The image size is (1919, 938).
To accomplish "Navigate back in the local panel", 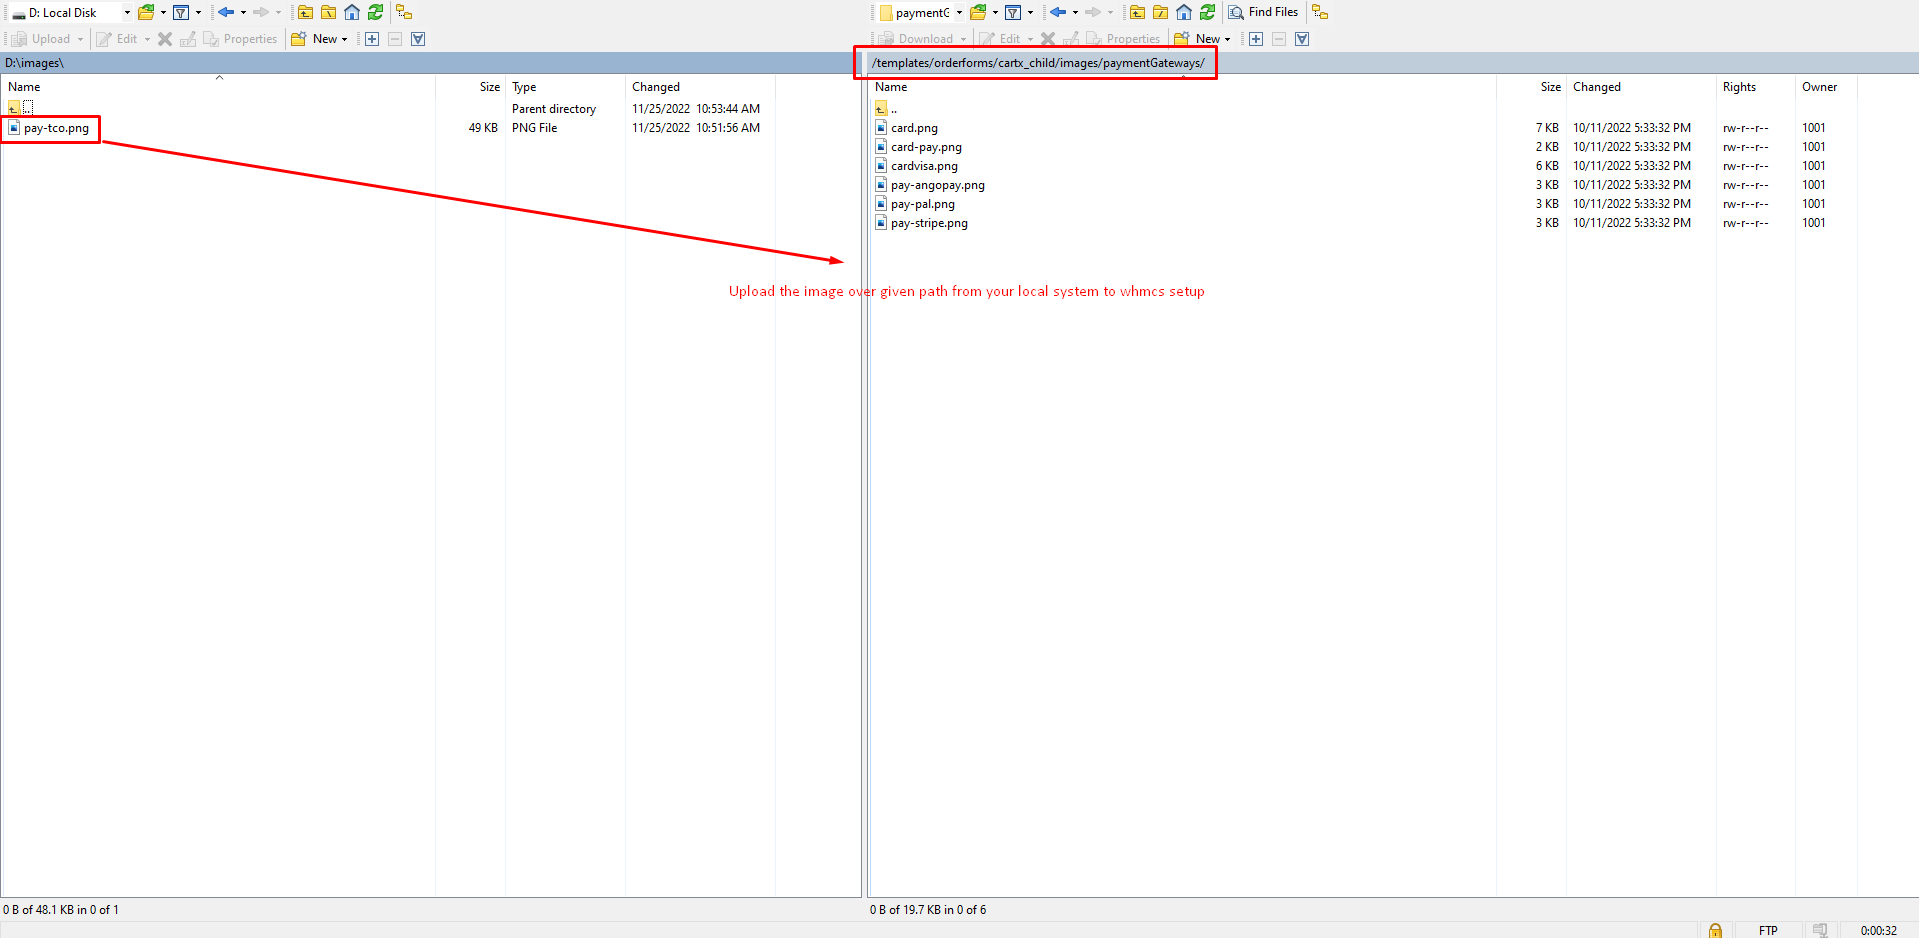I will click(226, 13).
